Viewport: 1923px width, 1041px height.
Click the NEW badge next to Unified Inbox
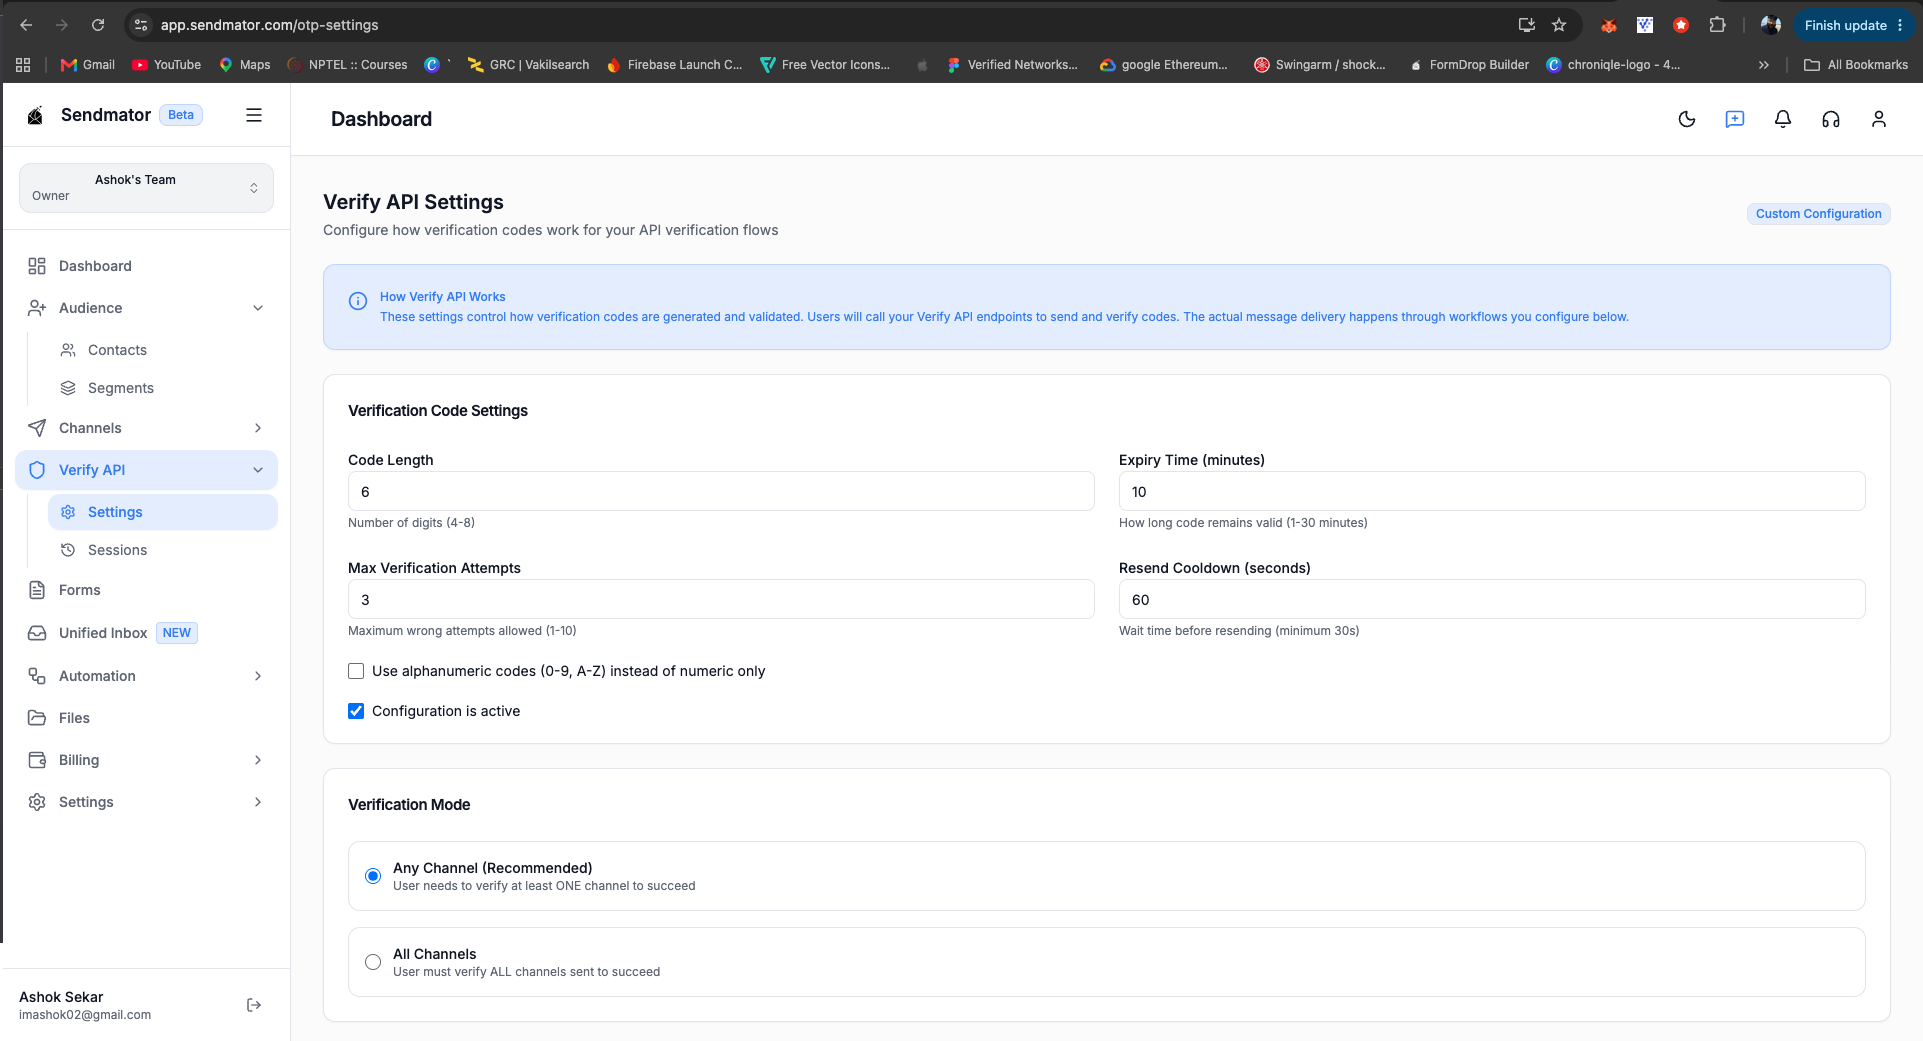click(x=177, y=633)
